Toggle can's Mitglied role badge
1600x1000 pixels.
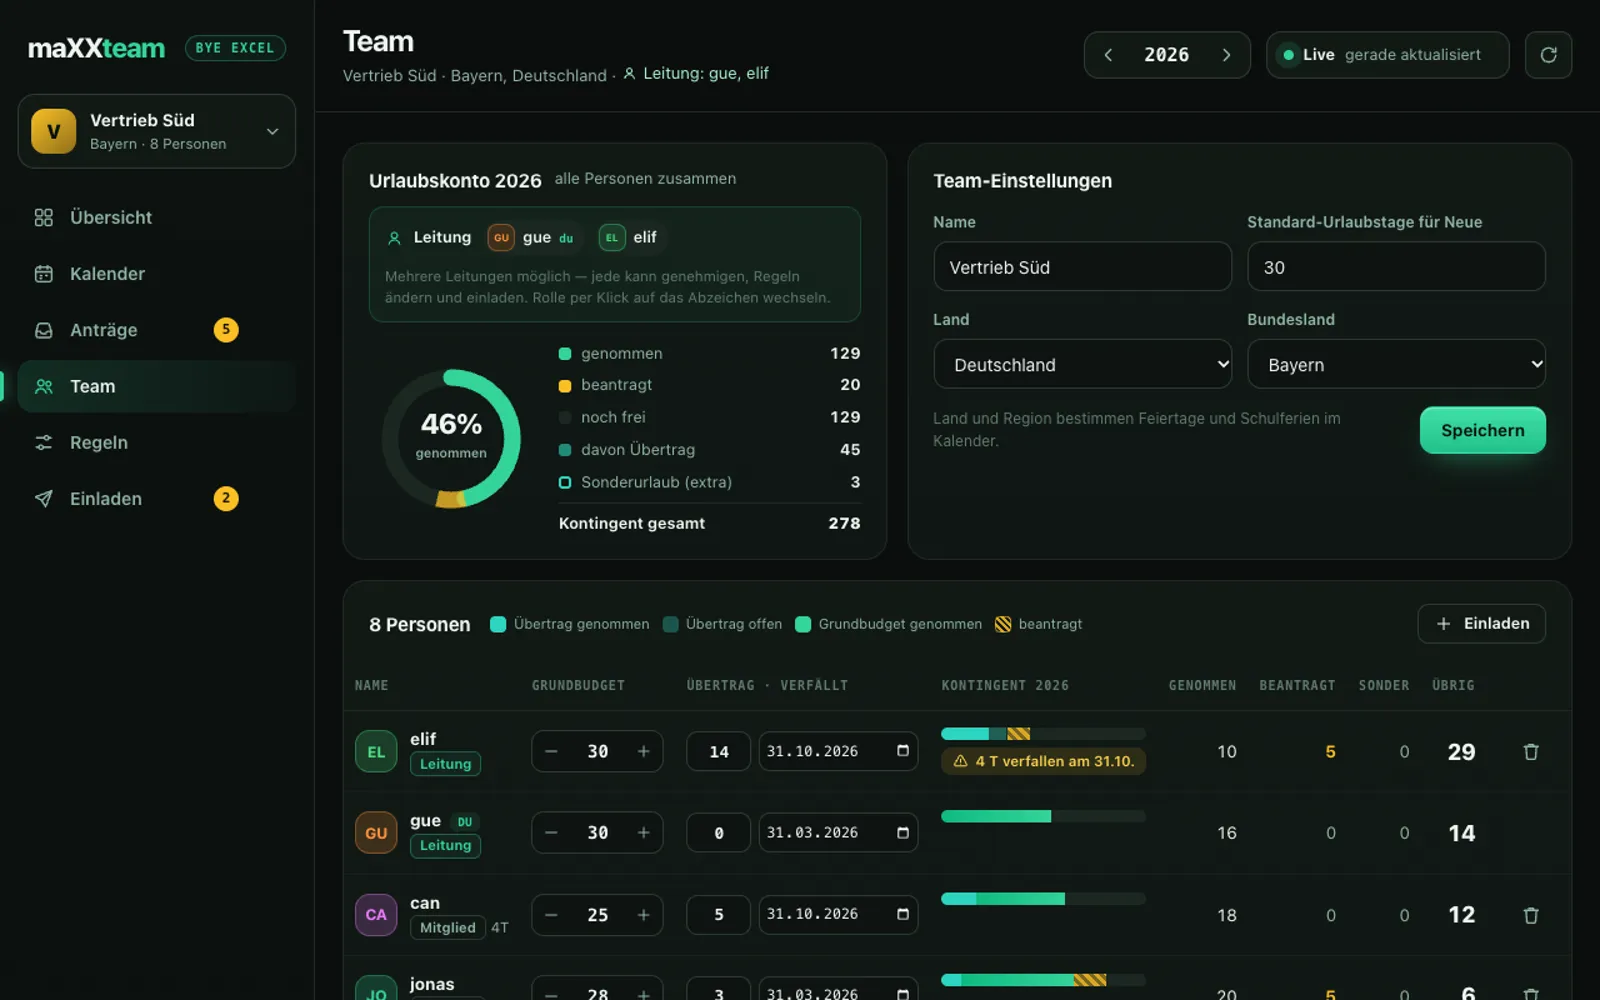tap(447, 928)
